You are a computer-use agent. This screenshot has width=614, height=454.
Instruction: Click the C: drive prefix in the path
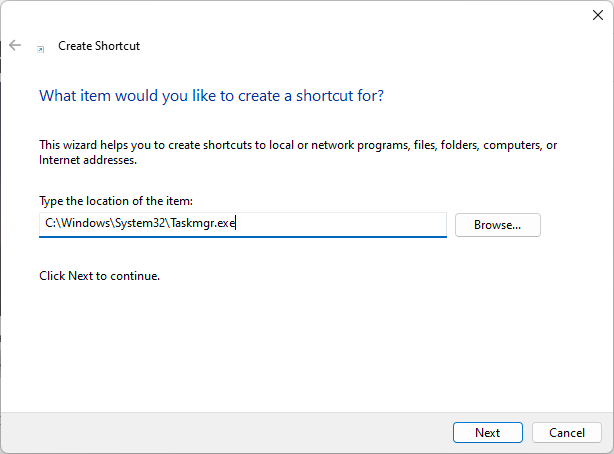[49, 224]
